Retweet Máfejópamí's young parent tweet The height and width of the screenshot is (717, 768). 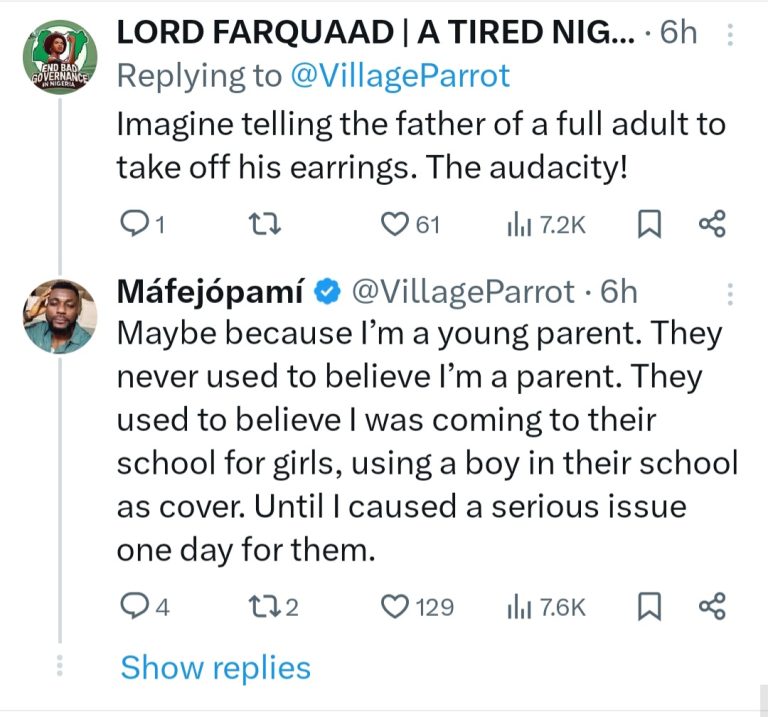pos(262,606)
